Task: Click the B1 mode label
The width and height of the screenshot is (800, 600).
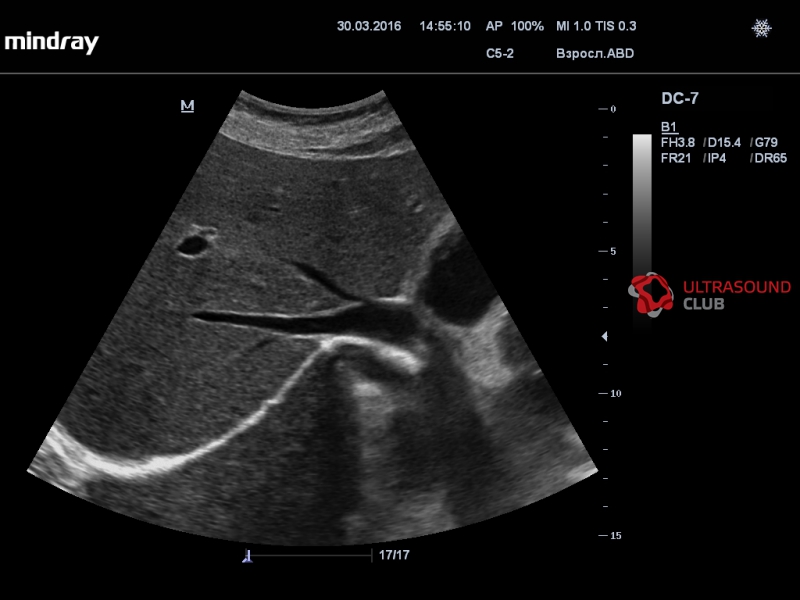Action: click(669, 127)
